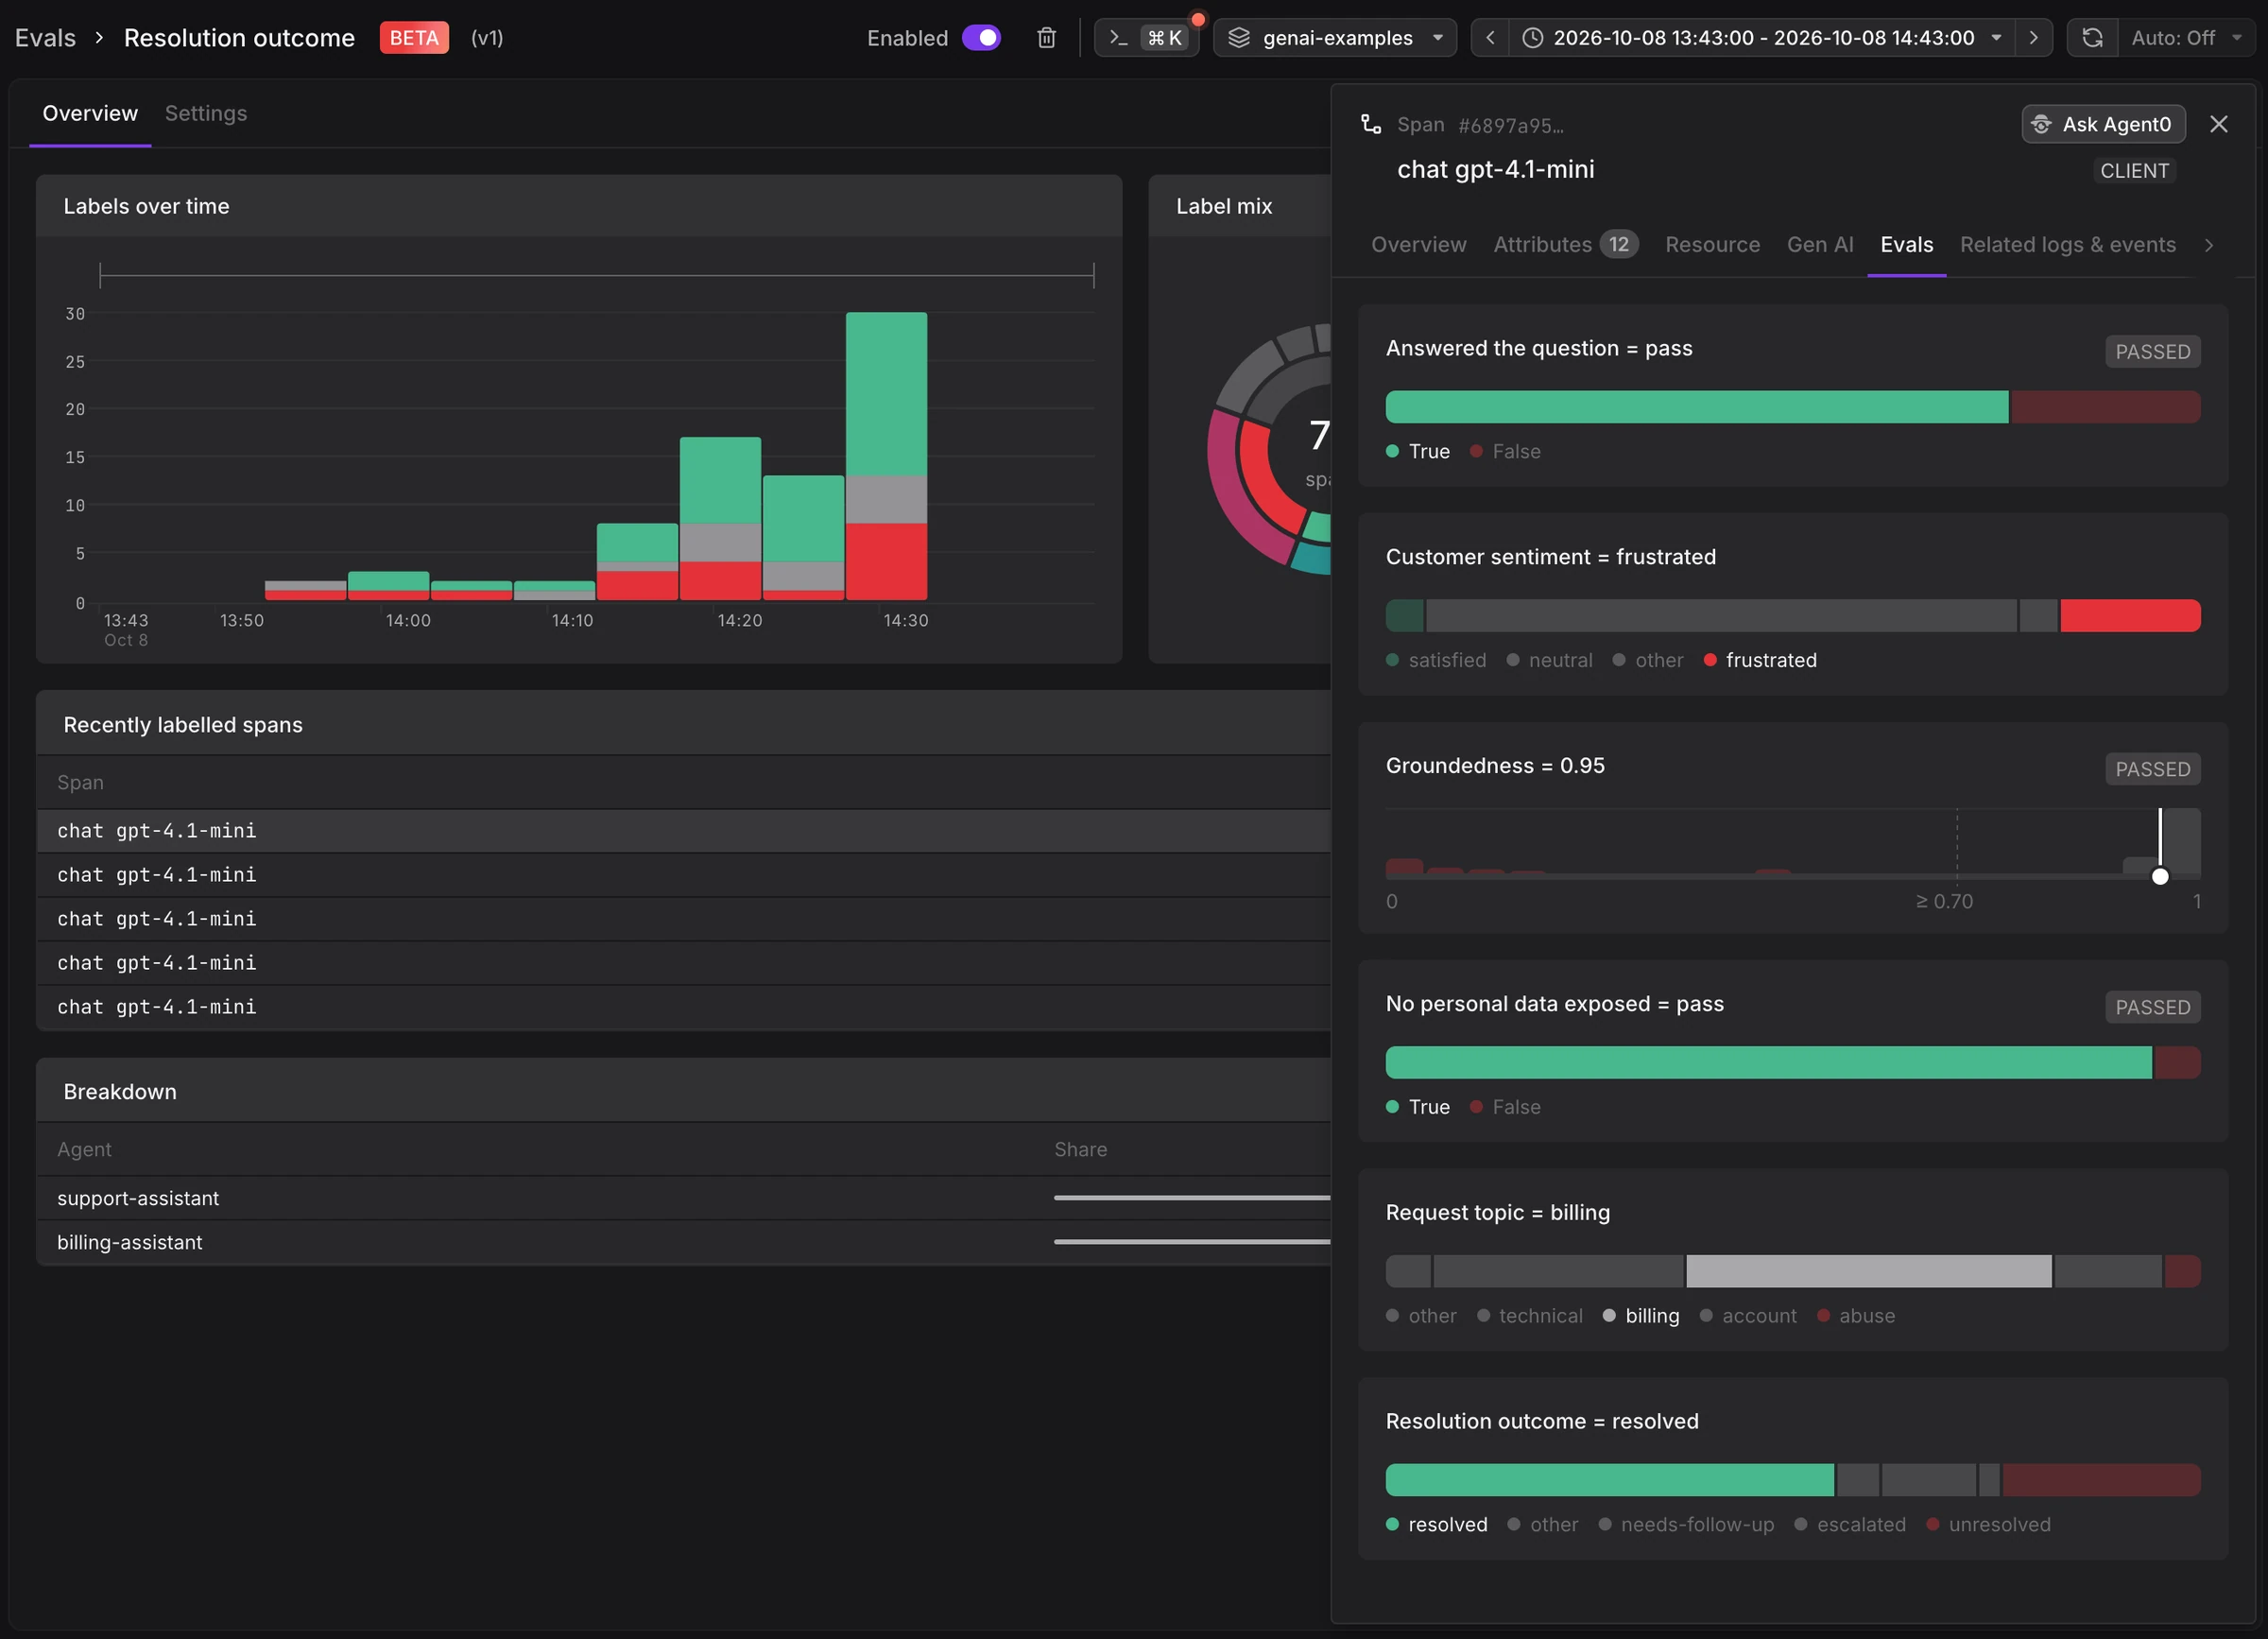Open the Auto: Off refresh dropdown
Image resolution: width=2268 pixels, height=1639 pixels.
(x=2186, y=38)
